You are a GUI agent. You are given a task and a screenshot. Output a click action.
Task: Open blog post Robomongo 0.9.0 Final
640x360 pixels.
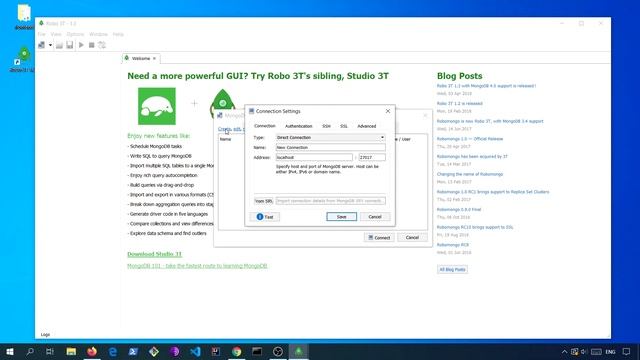459,209
